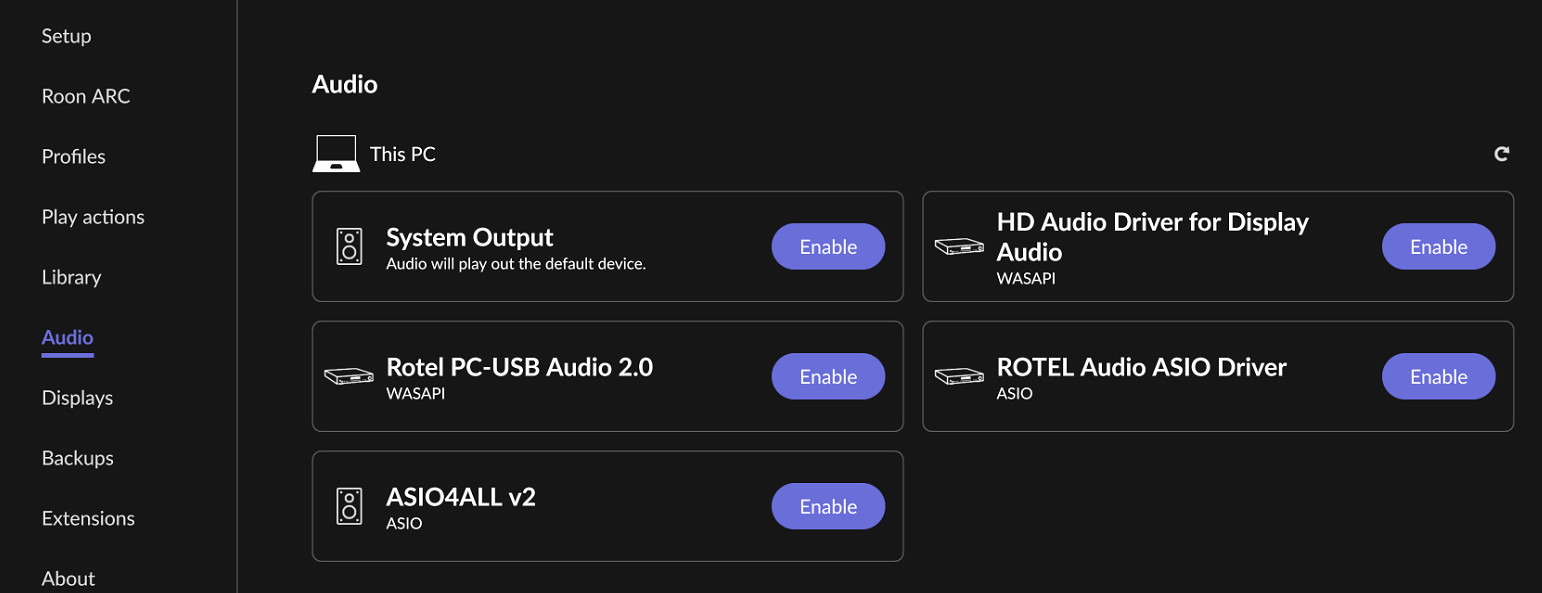
Task: Click the This PC laptop icon
Action: point(336,154)
